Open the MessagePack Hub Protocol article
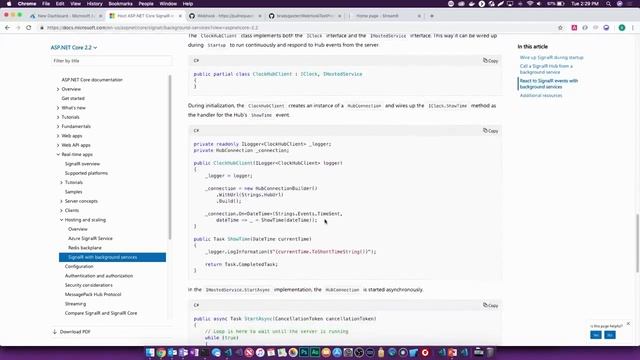Viewport: 640px width, 360px height. [93, 294]
